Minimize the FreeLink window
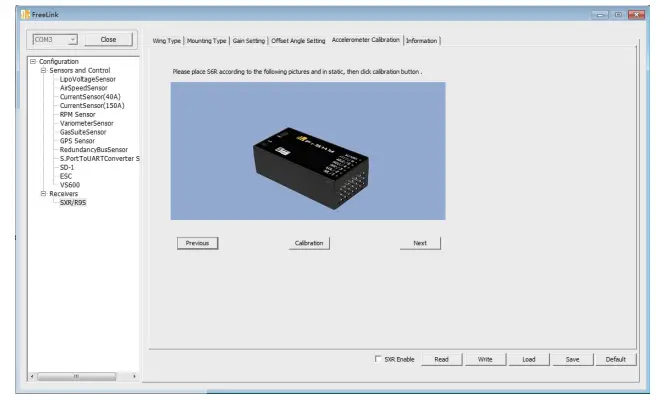664x405 pixels. 600,15
